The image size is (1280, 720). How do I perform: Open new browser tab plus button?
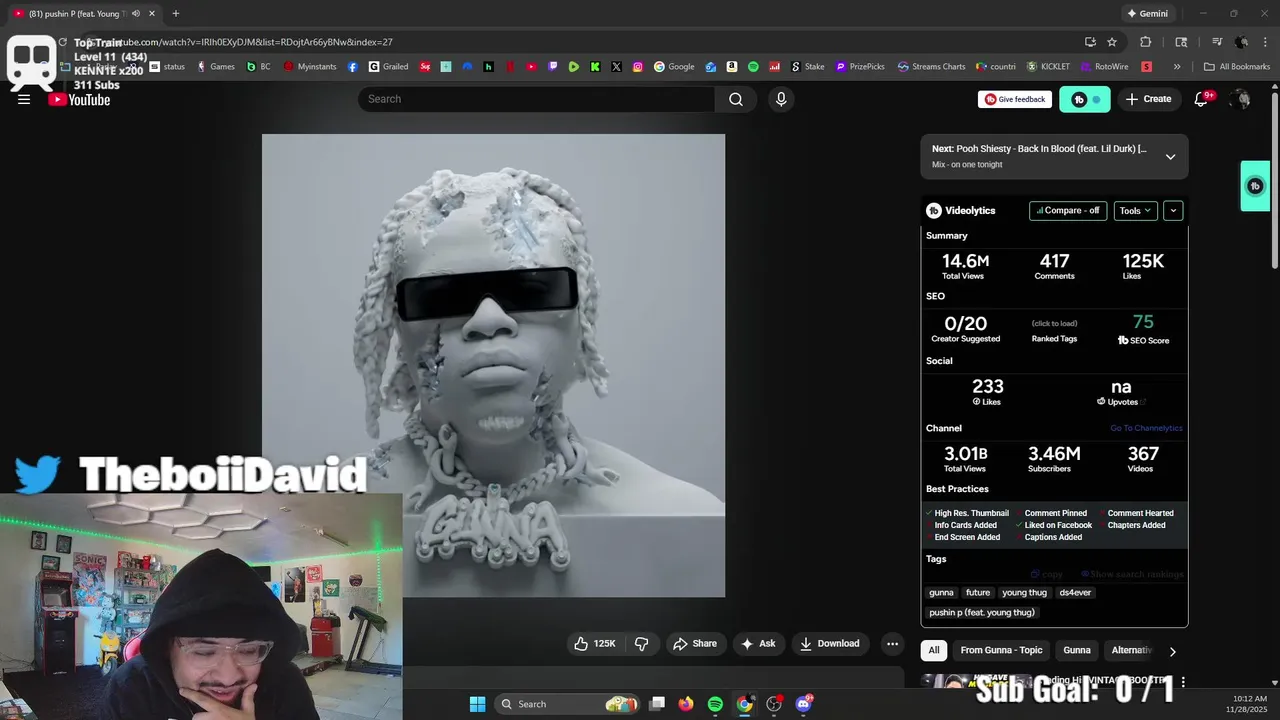[x=176, y=14]
